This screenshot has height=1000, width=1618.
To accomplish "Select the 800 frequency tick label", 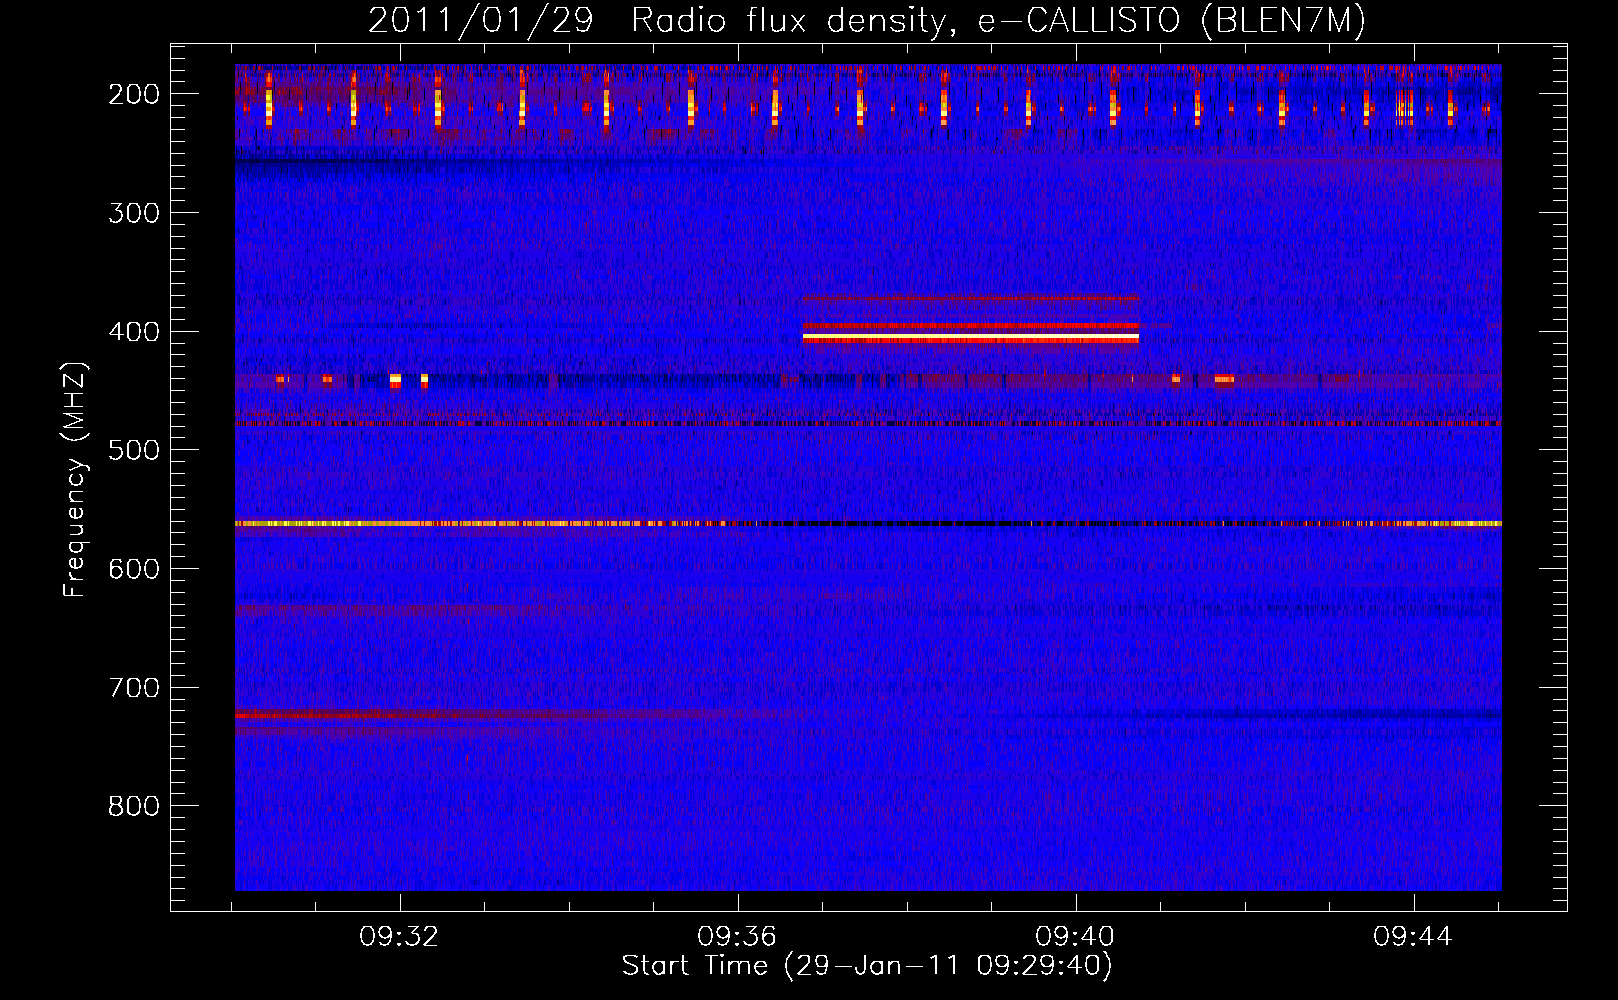I will [133, 806].
